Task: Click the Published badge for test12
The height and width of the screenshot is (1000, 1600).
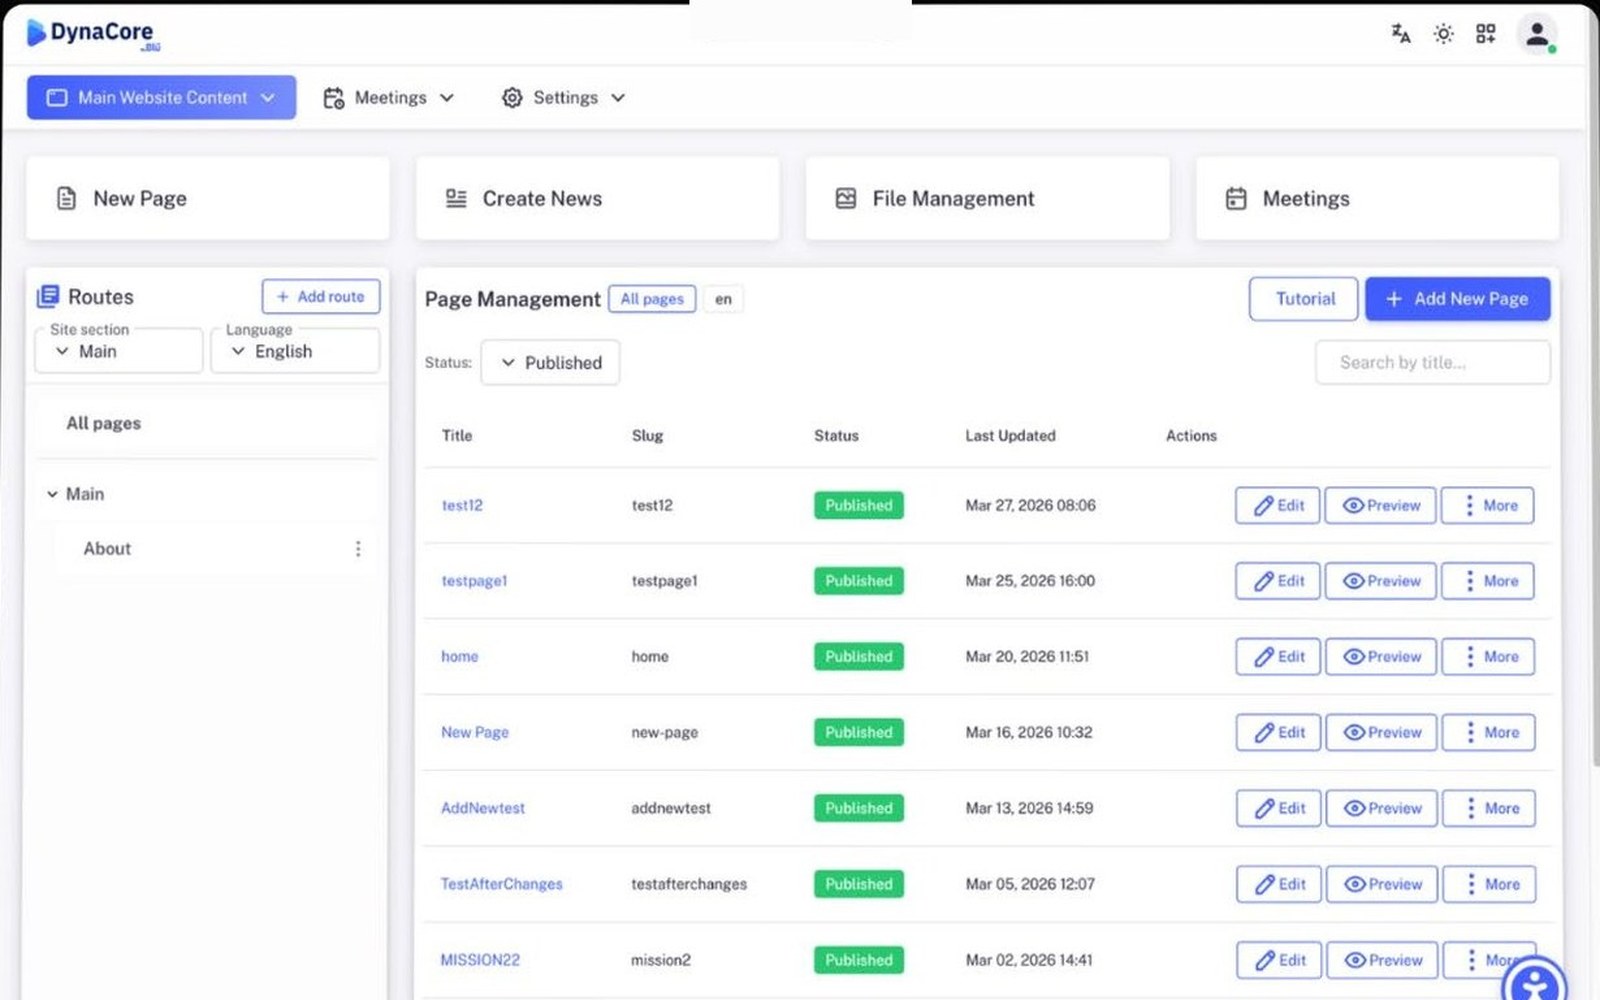Action: pos(859,505)
